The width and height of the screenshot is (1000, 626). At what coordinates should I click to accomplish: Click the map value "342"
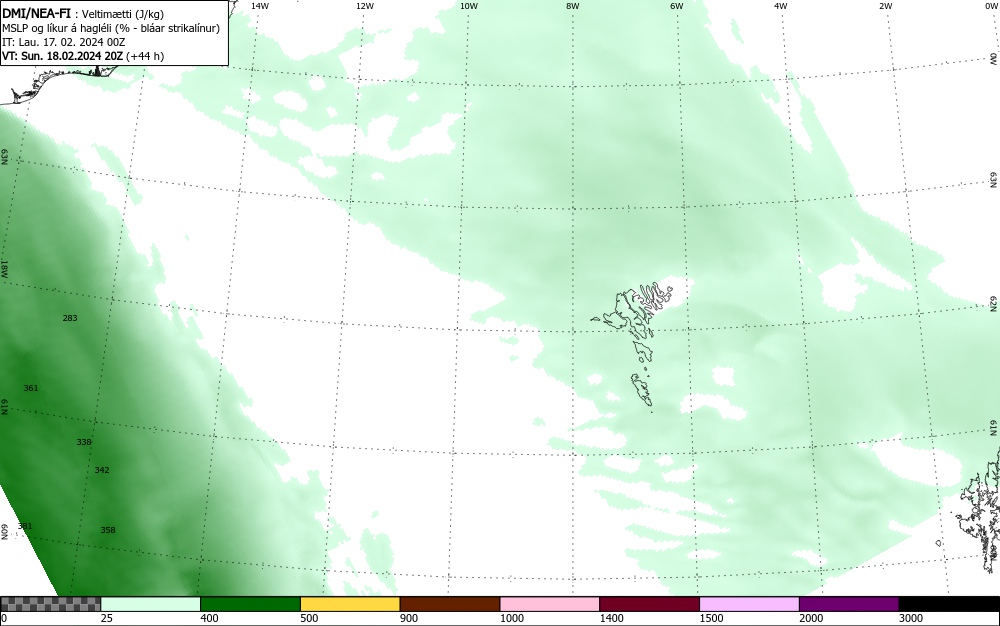pos(102,470)
